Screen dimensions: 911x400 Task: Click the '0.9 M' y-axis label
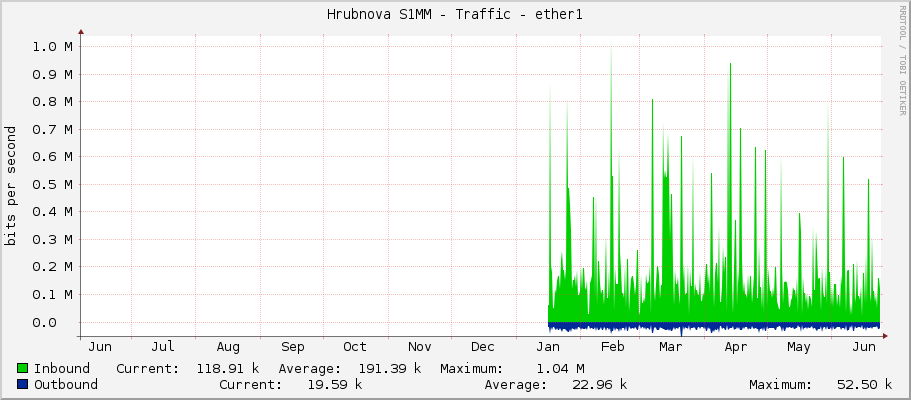pyautogui.click(x=52, y=74)
